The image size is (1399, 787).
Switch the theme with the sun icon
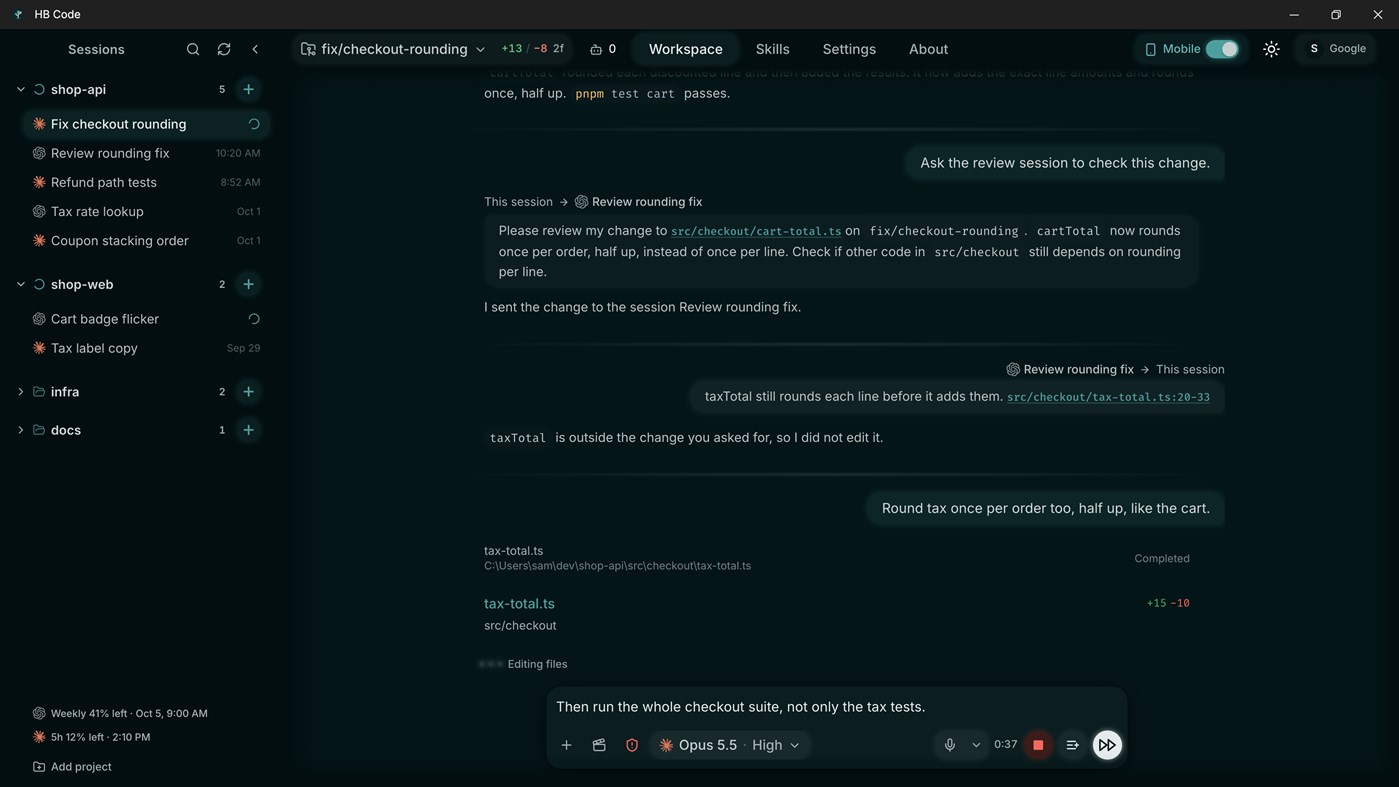pyautogui.click(x=1271, y=49)
